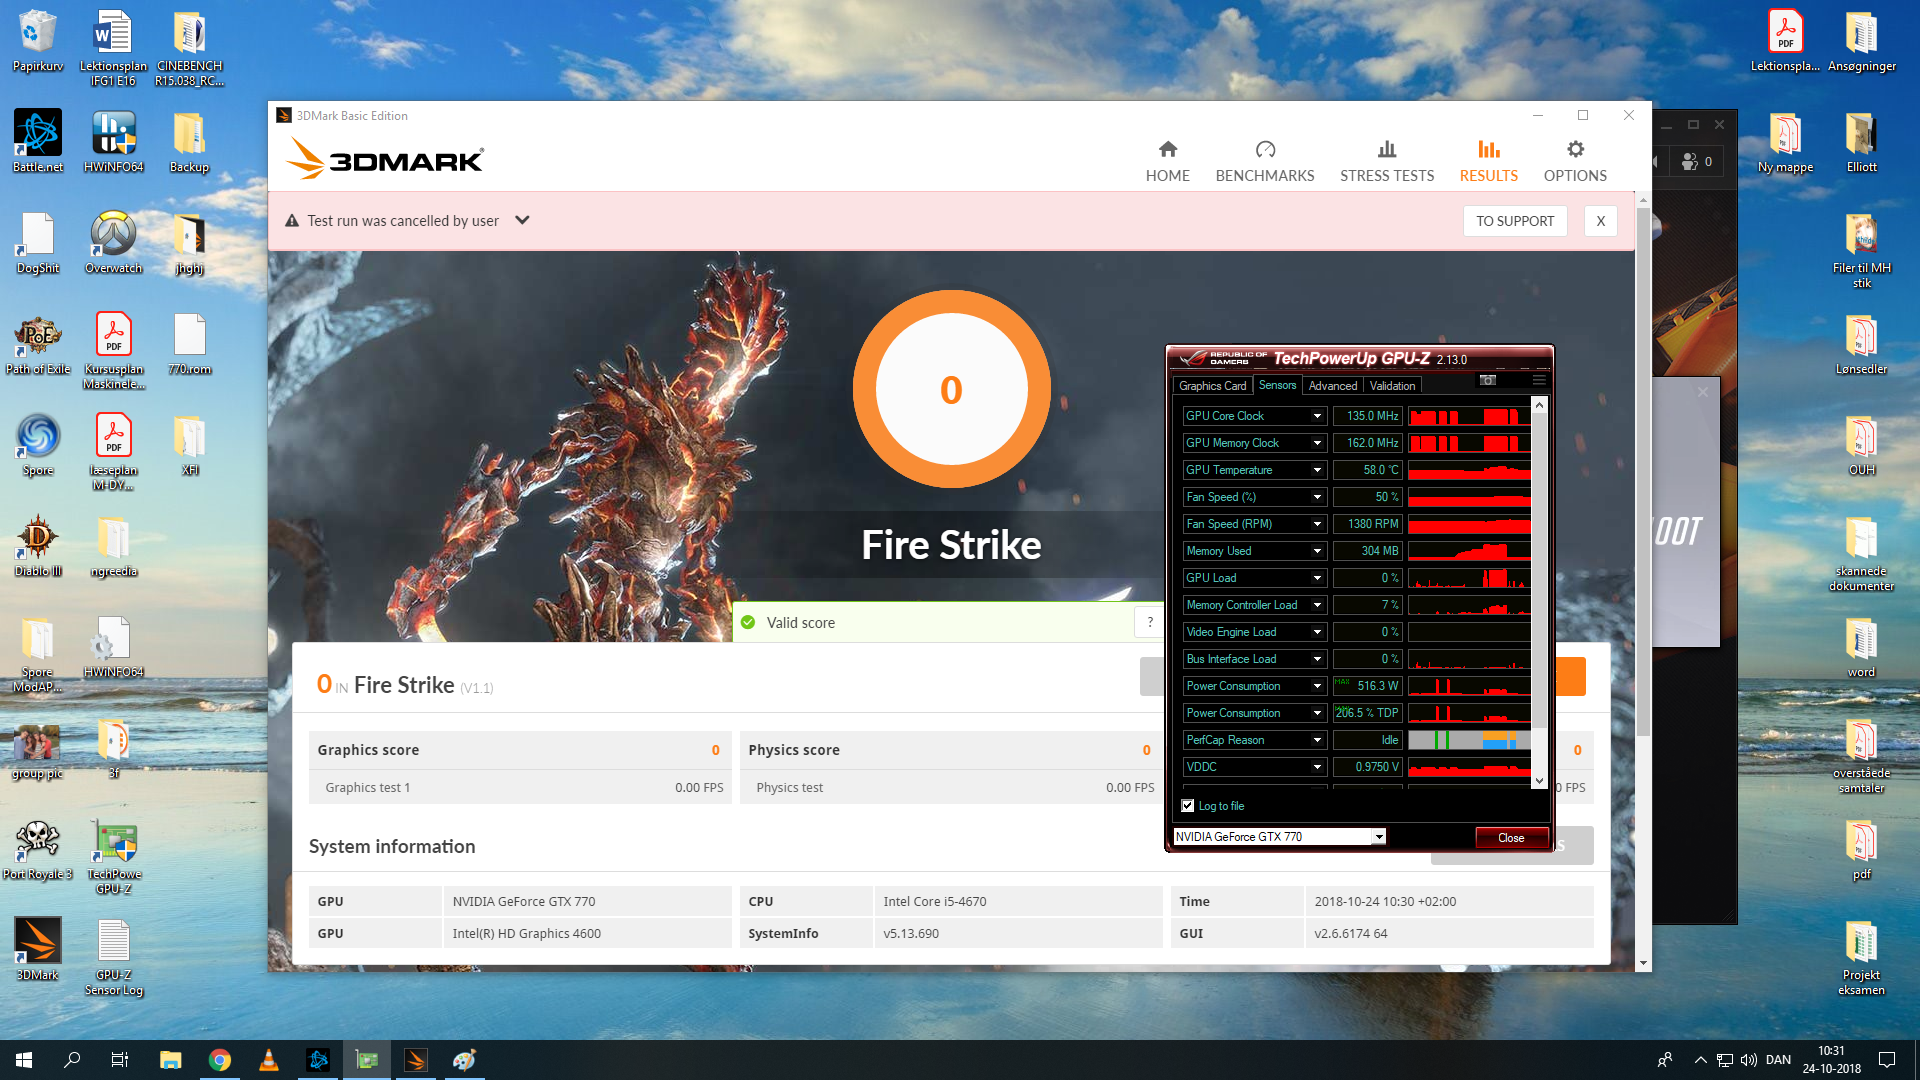Open the BENCHMARKS section in 3DMark
The width and height of the screenshot is (1920, 1080).
click(x=1265, y=162)
